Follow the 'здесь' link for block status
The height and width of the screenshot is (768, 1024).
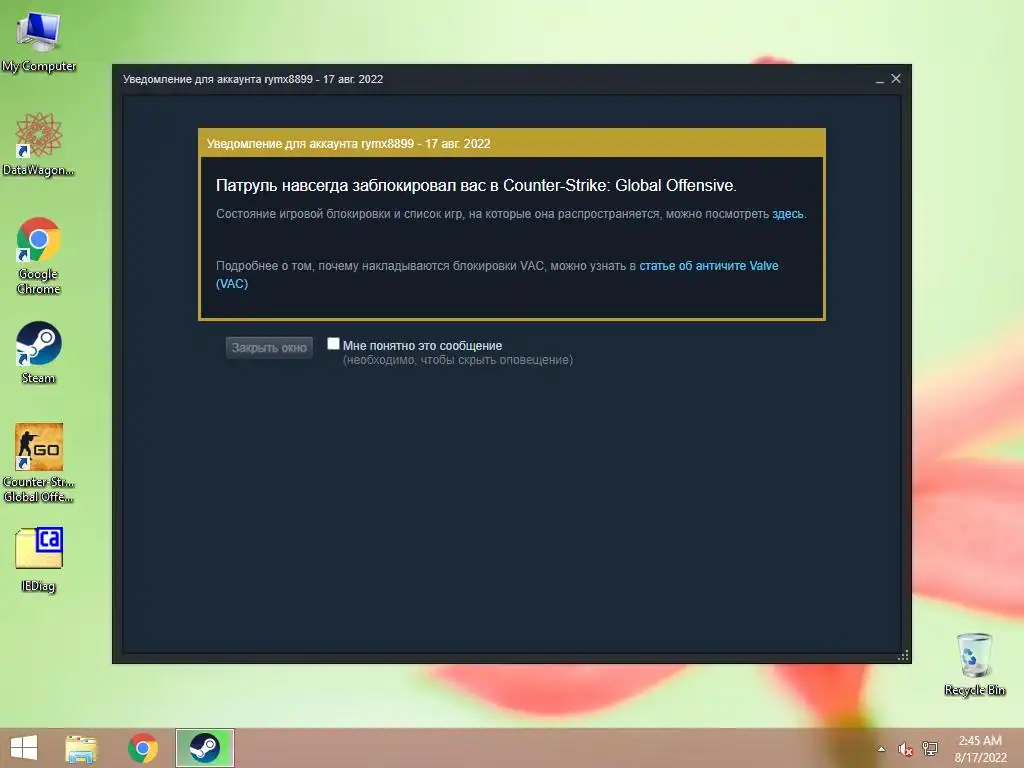788,214
